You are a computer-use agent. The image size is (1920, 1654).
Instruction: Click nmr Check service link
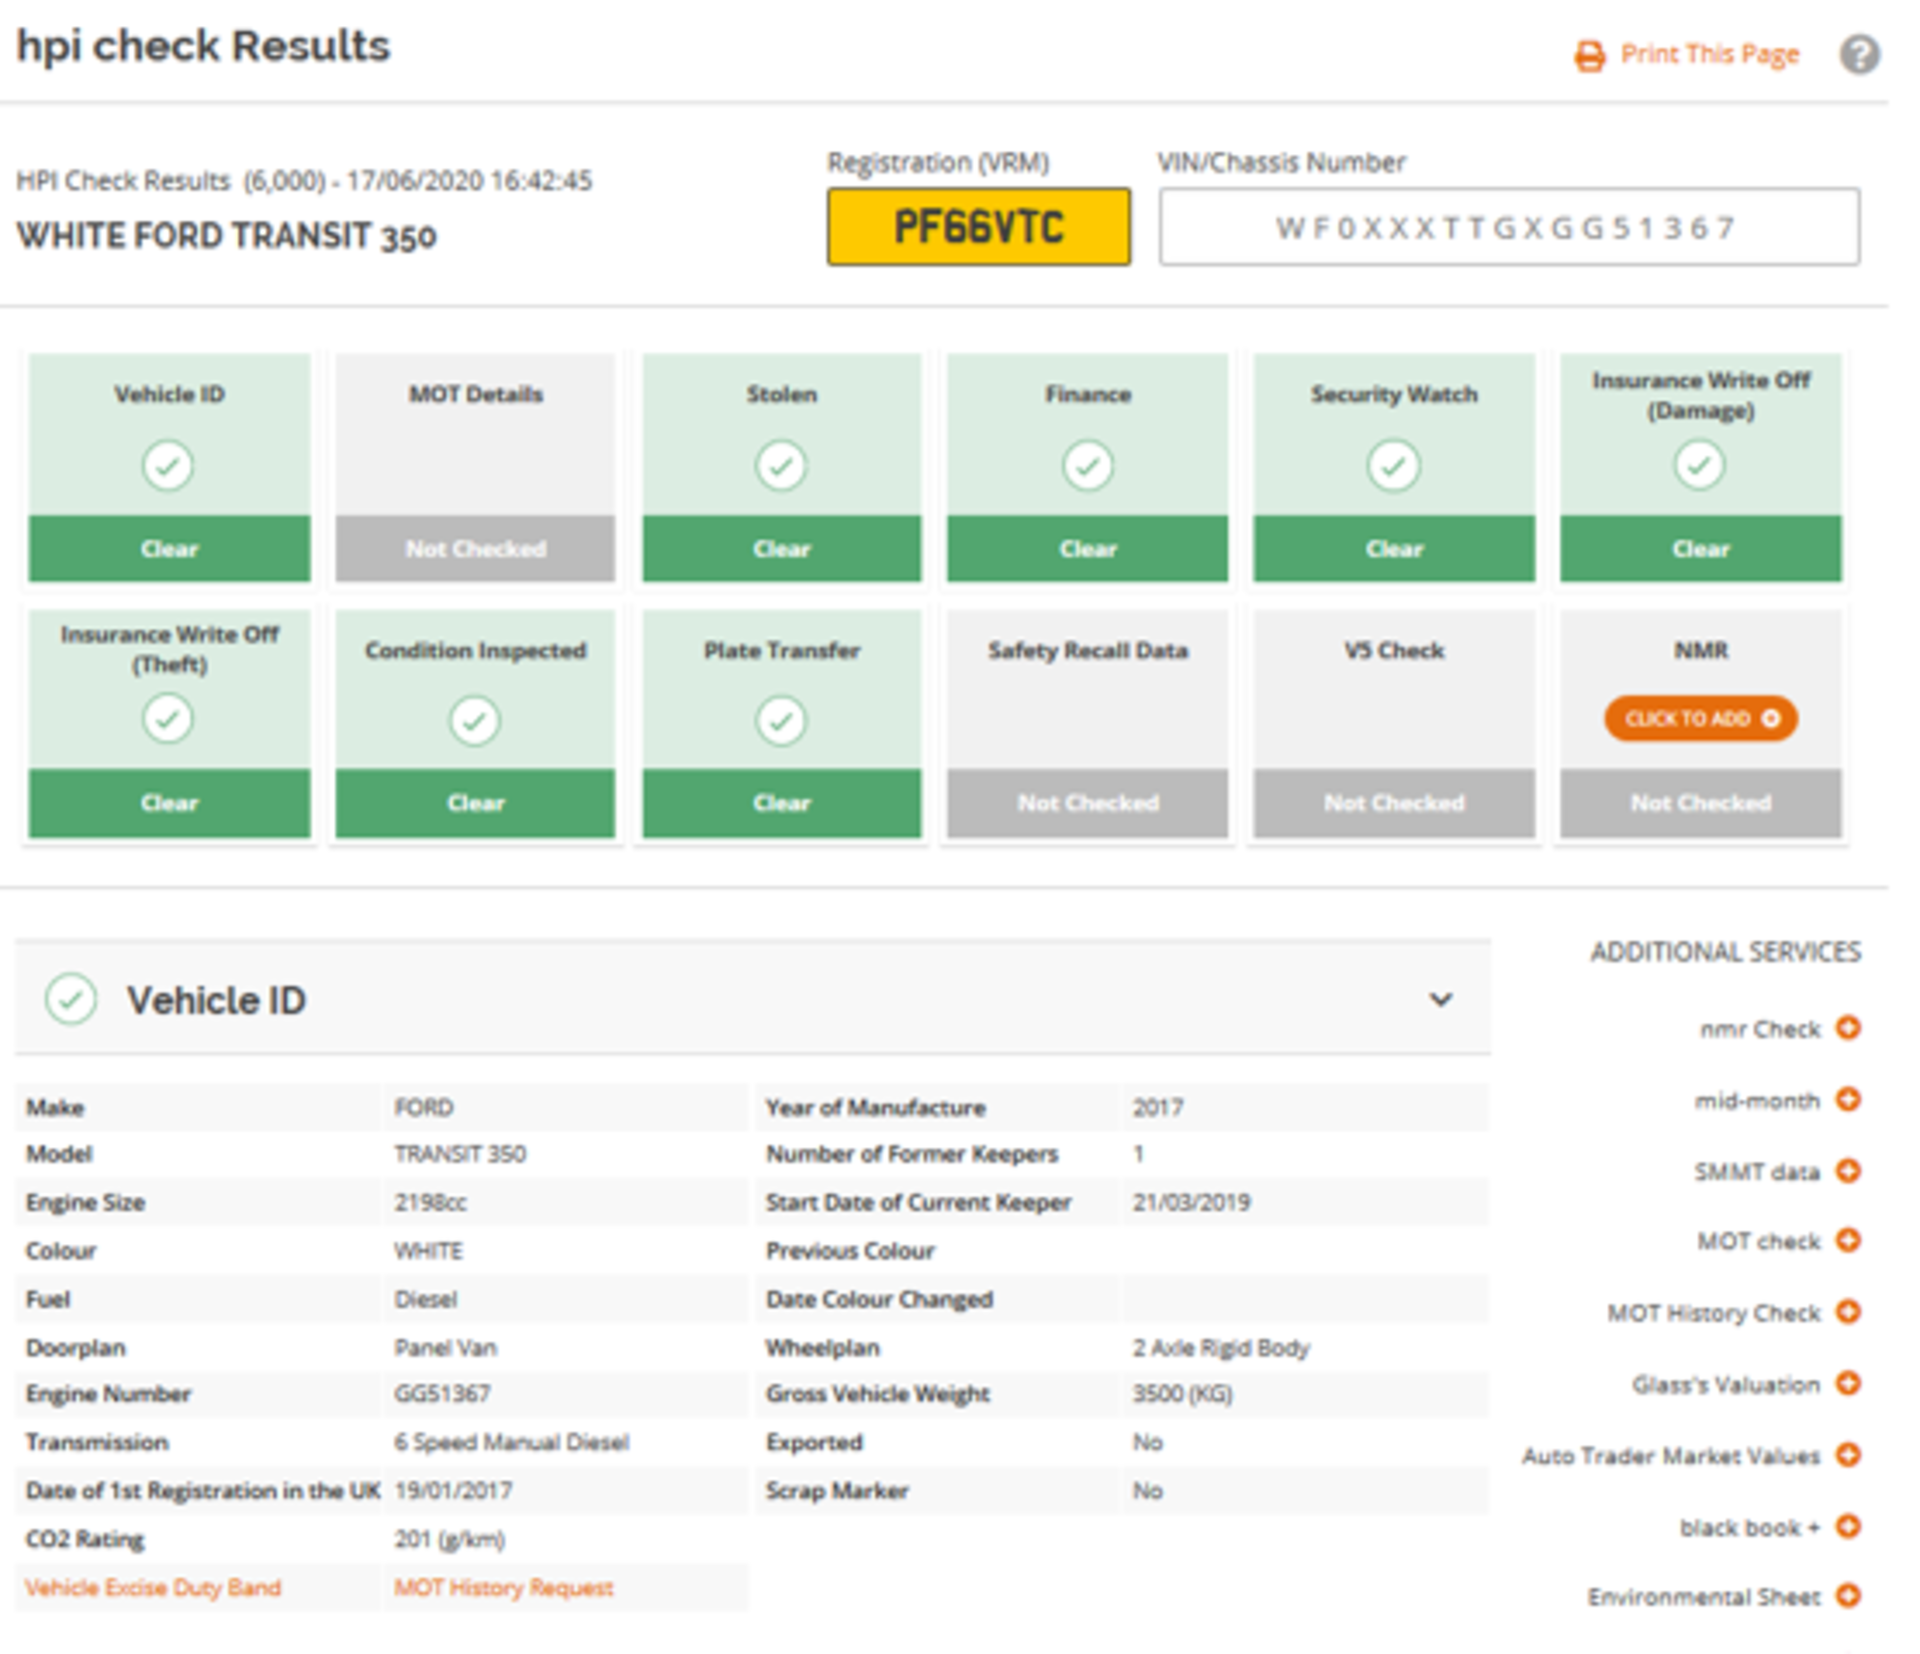pyautogui.click(x=1760, y=1029)
